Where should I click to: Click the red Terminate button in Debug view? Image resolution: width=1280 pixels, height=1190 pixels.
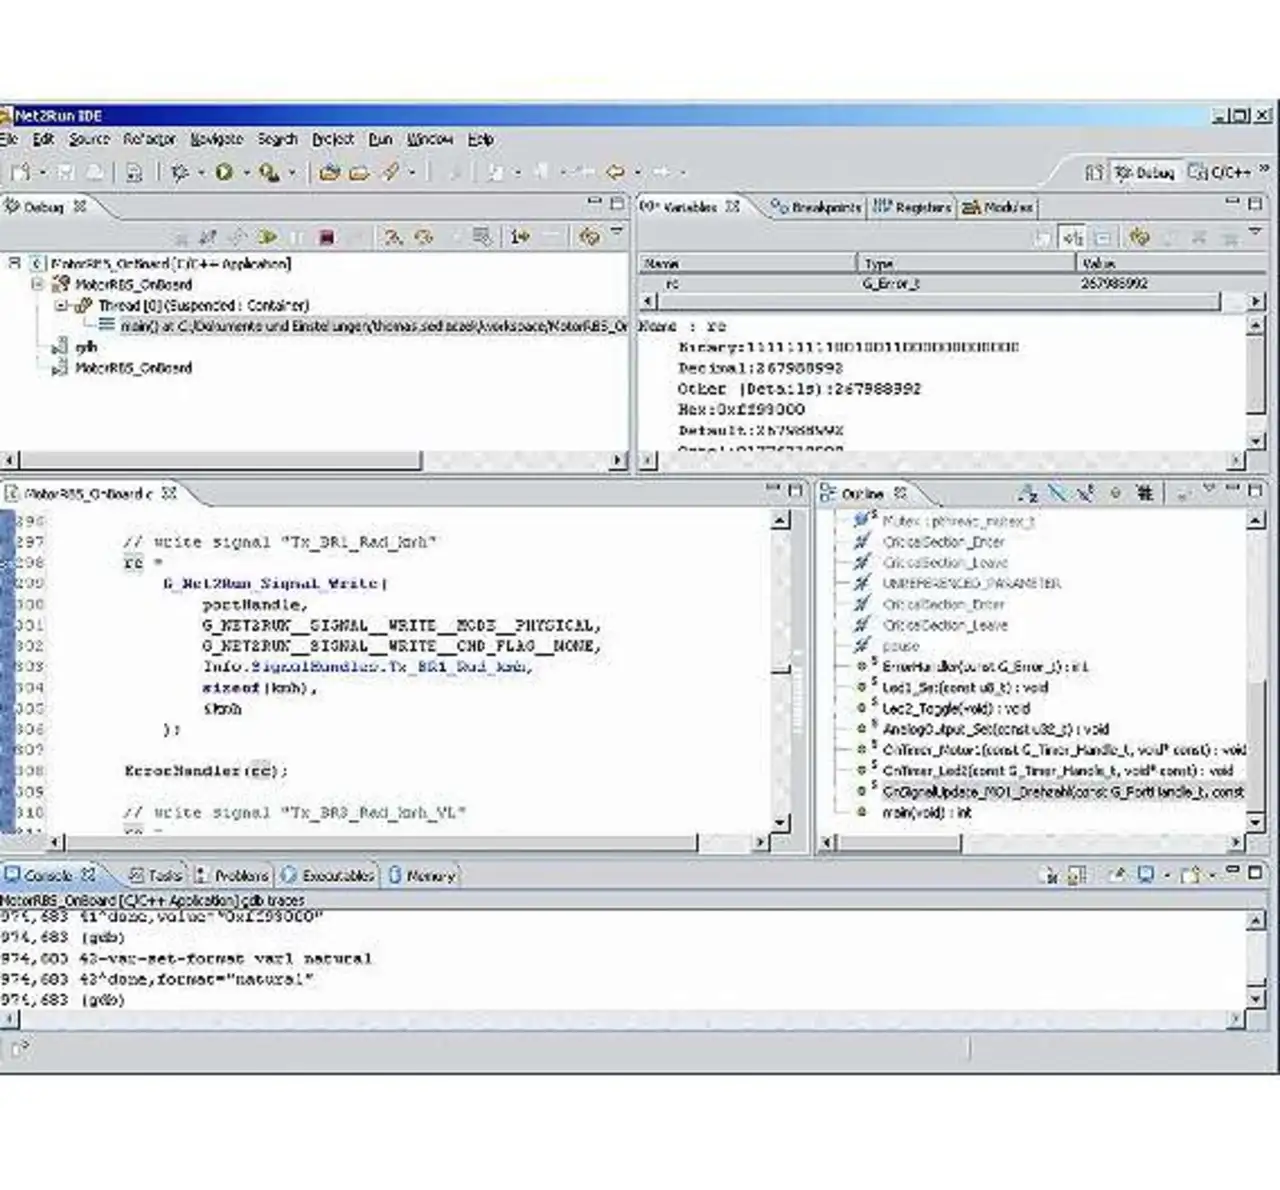pyautogui.click(x=326, y=237)
